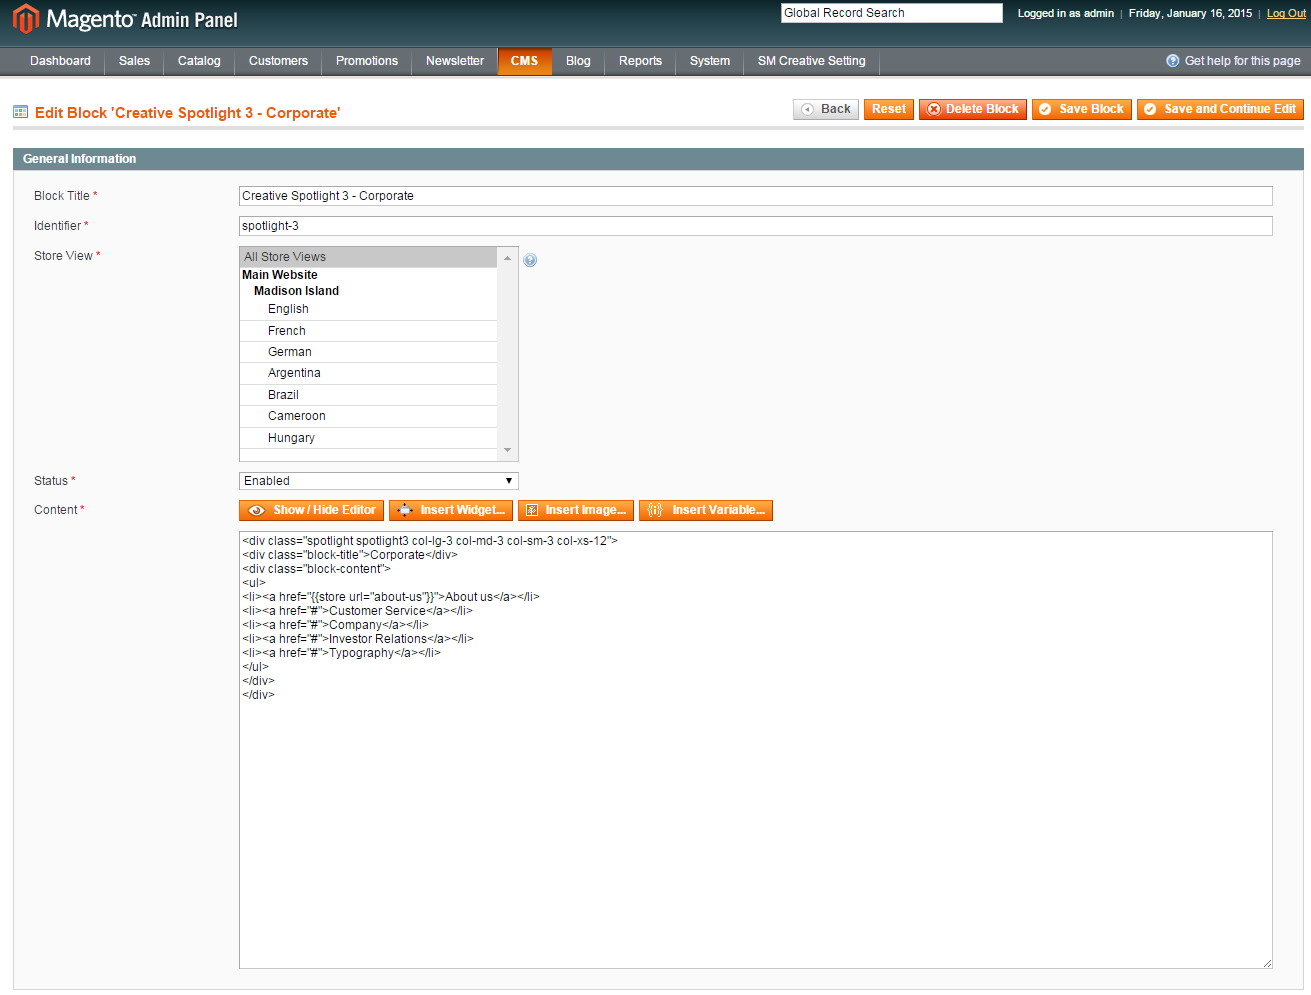Select the Hungary store view
Image resolution: width=1311 pixels, height=995 pixels.
(368, 438)
